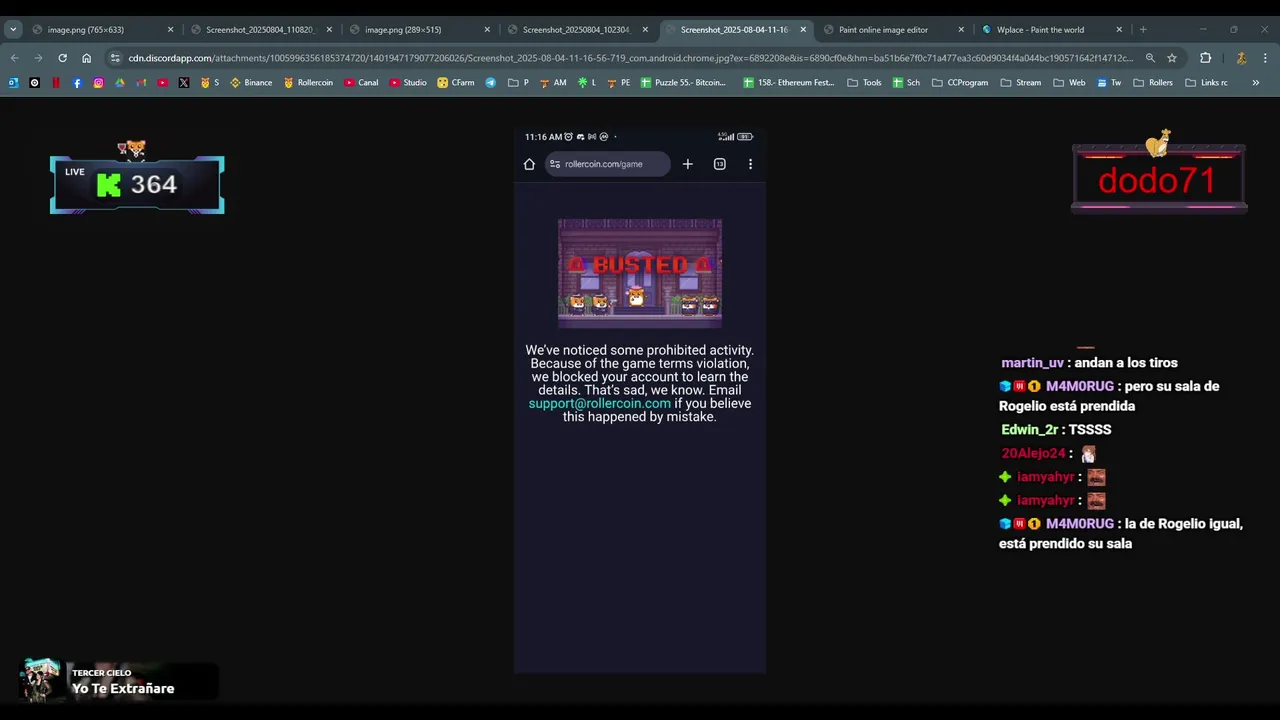Open the Puzzle 55.- Bitcoin bookmark
1280x720 pixels.
pos(683,83)
